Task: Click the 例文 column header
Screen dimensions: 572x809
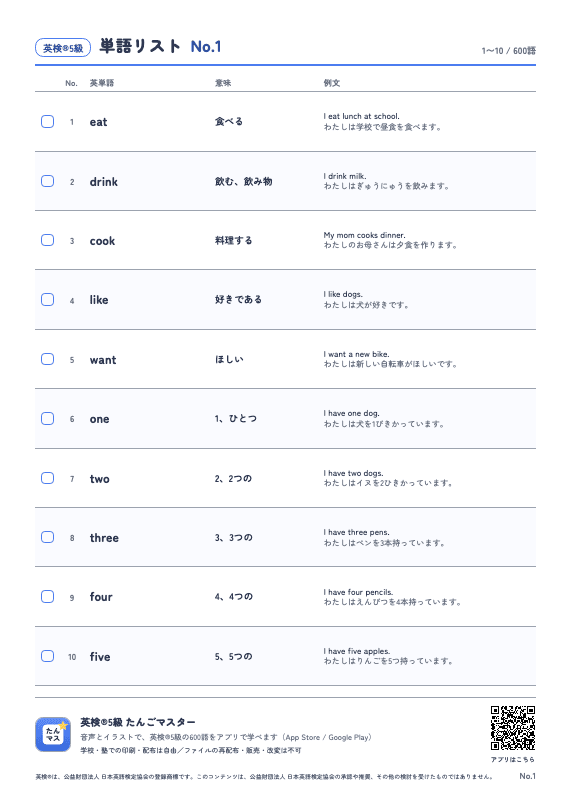Action: pyautogui.click(x=332, y=83)
